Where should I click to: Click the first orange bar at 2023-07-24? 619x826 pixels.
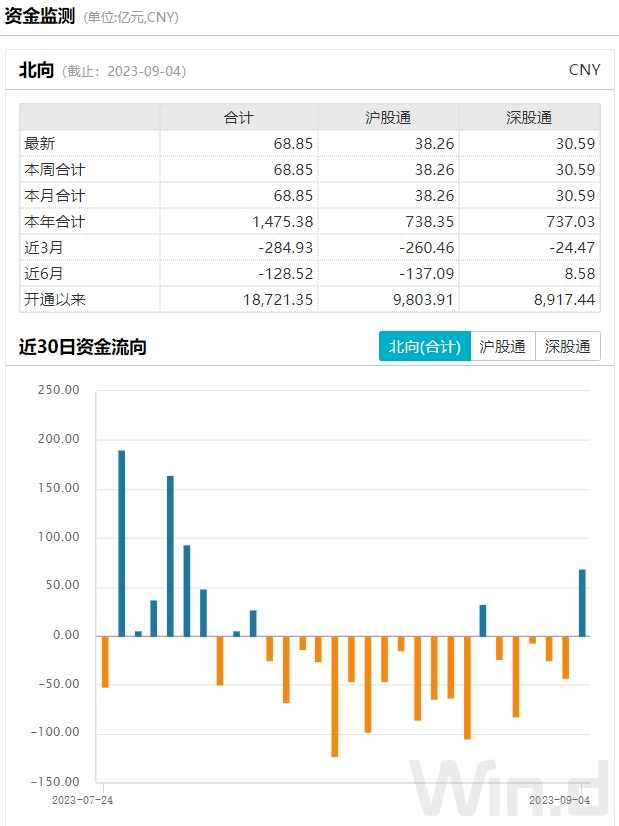(105, 661)
